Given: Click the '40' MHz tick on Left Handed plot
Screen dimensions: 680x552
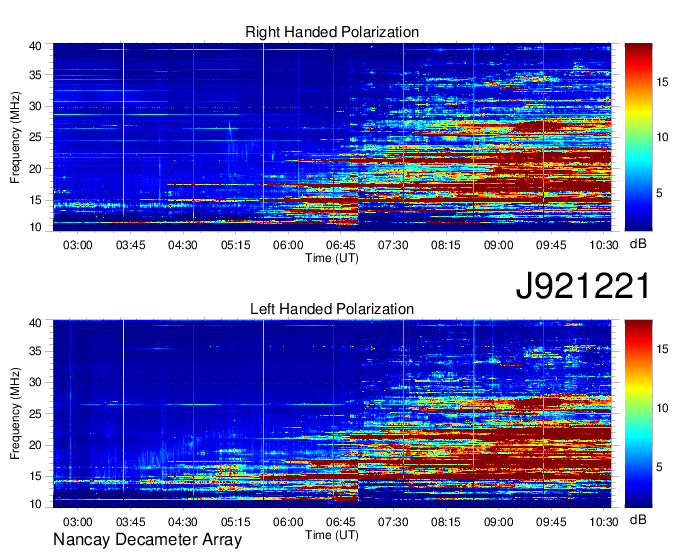Looking at the screenshot, I should [36, 323].
